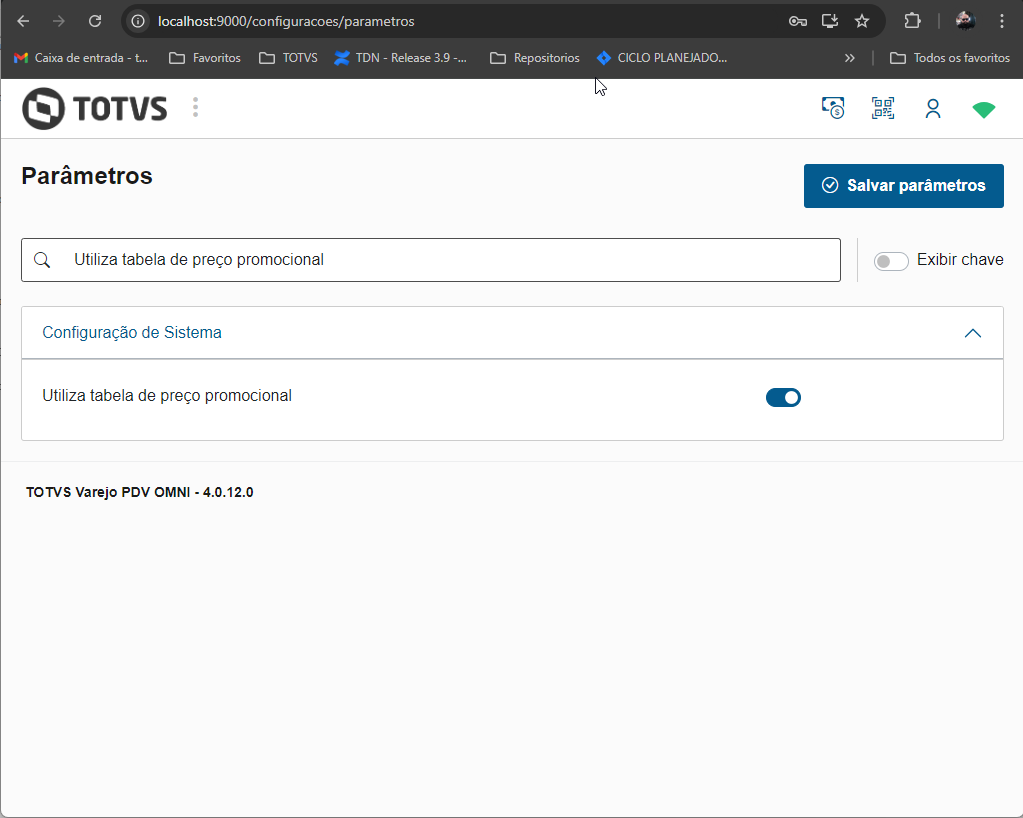Click the TOTVS logo
1023x818 pixels.
(95, 108)
